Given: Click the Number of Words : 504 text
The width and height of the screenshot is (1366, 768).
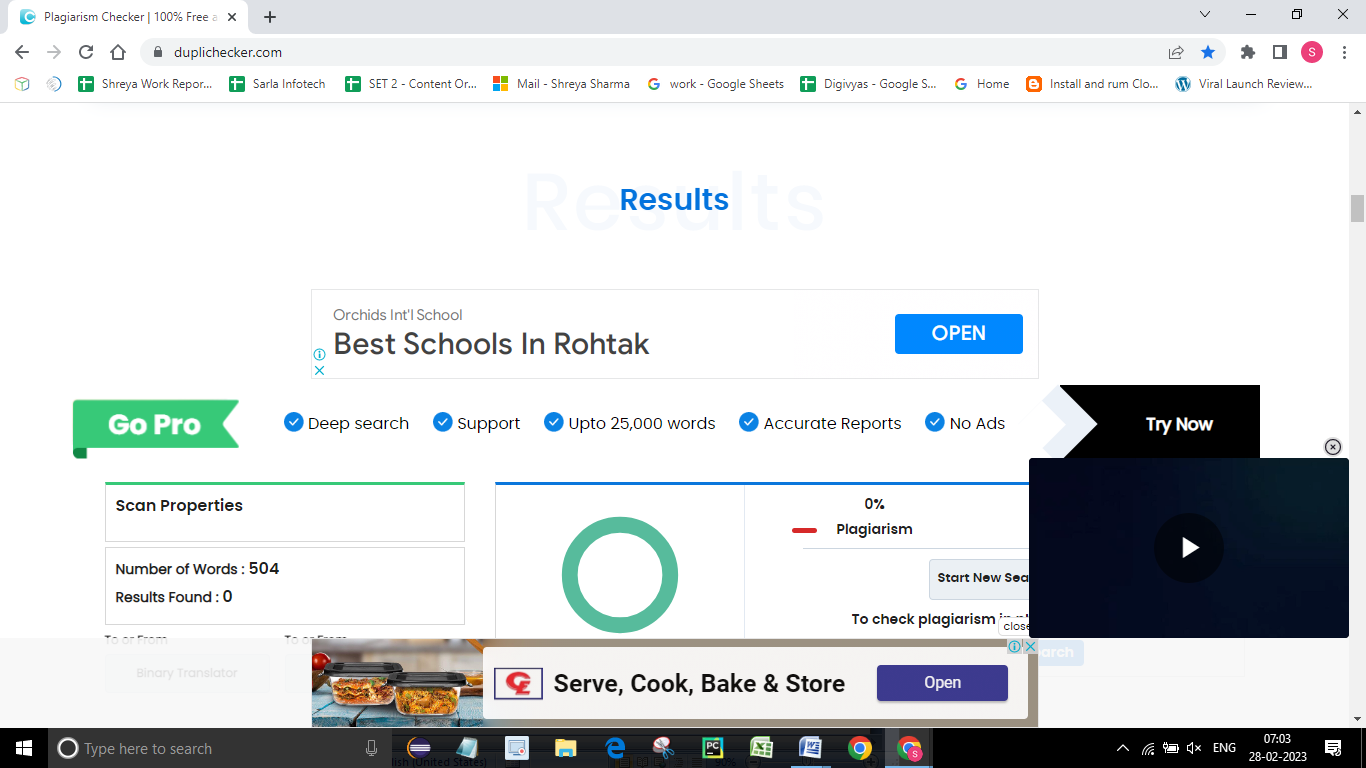Looking at the screenshot, I should (197, 569).
